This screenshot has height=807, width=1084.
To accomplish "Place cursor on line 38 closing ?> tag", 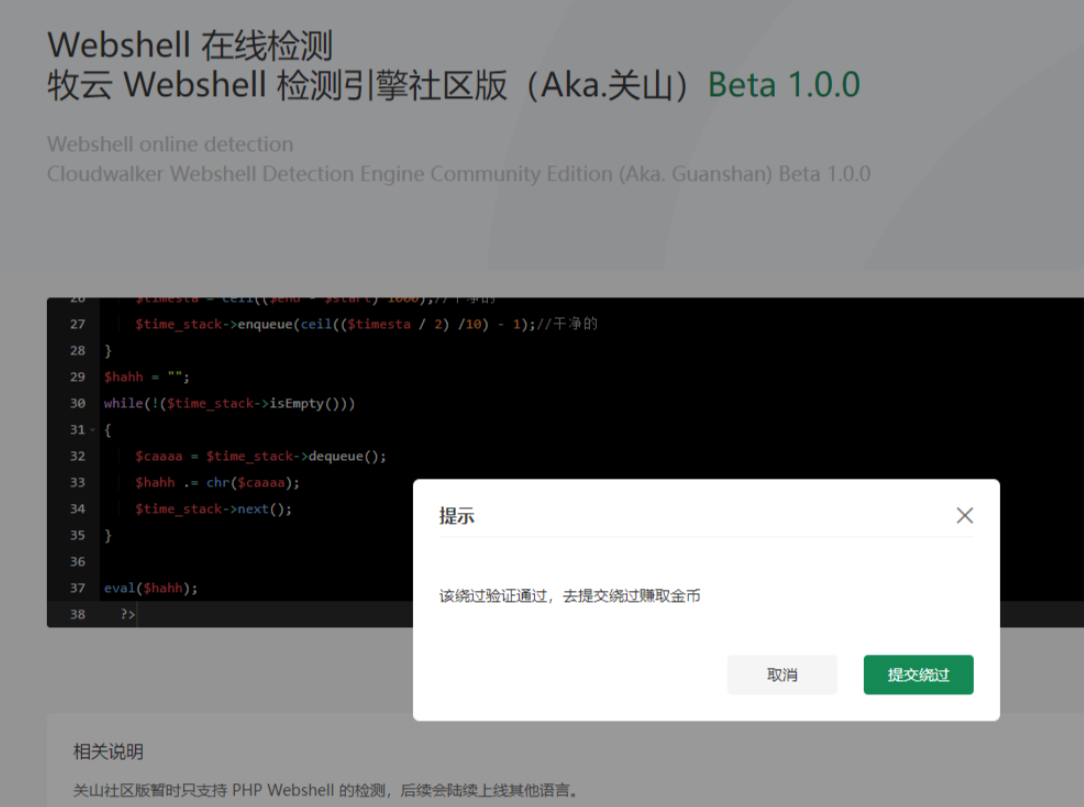I will coord(128,614).
